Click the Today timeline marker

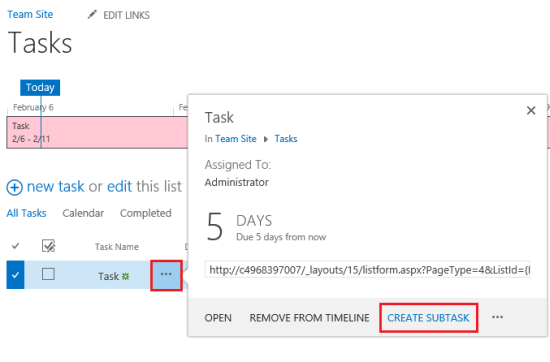40,87
